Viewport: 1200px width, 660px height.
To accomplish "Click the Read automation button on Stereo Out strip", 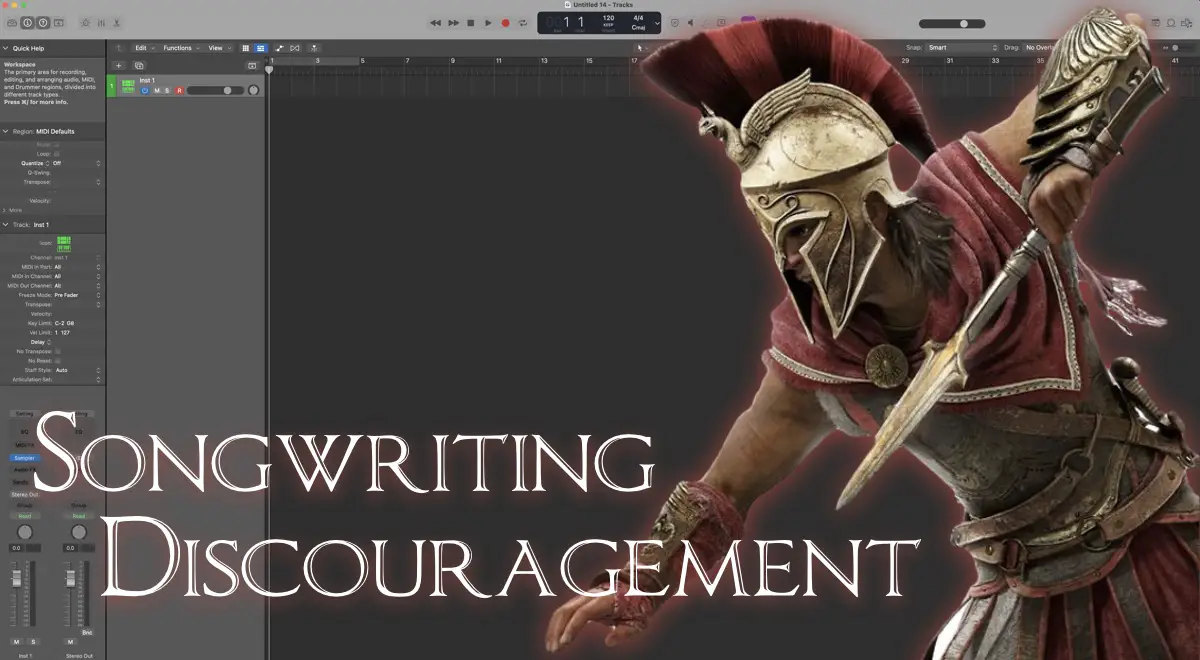I will (x=78, y=516).
